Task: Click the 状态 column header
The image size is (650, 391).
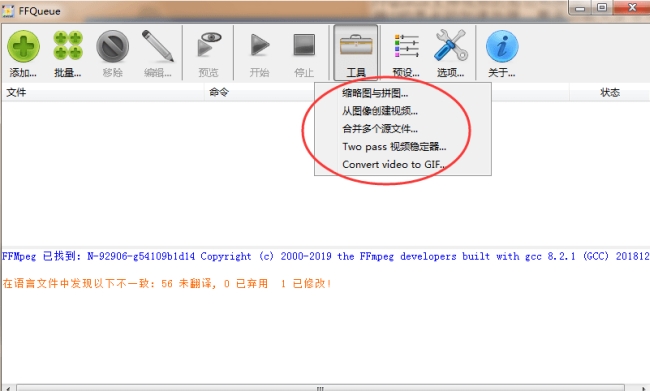Action: 610,92
